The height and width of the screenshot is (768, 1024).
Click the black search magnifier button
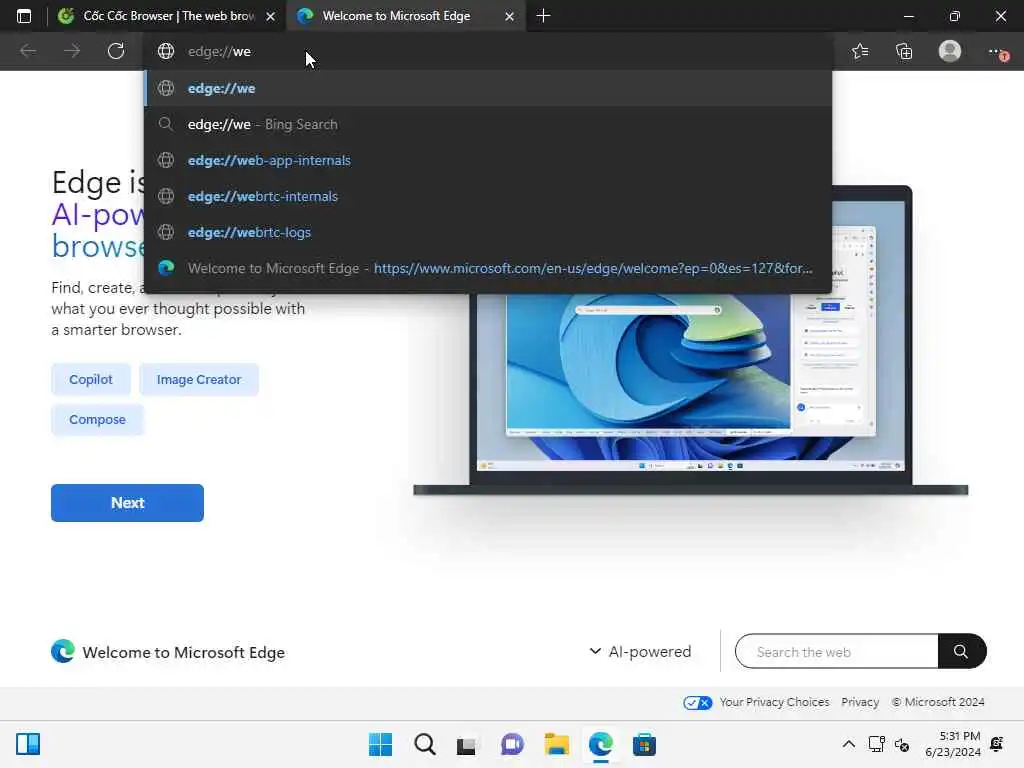click(x=961, y=651)
